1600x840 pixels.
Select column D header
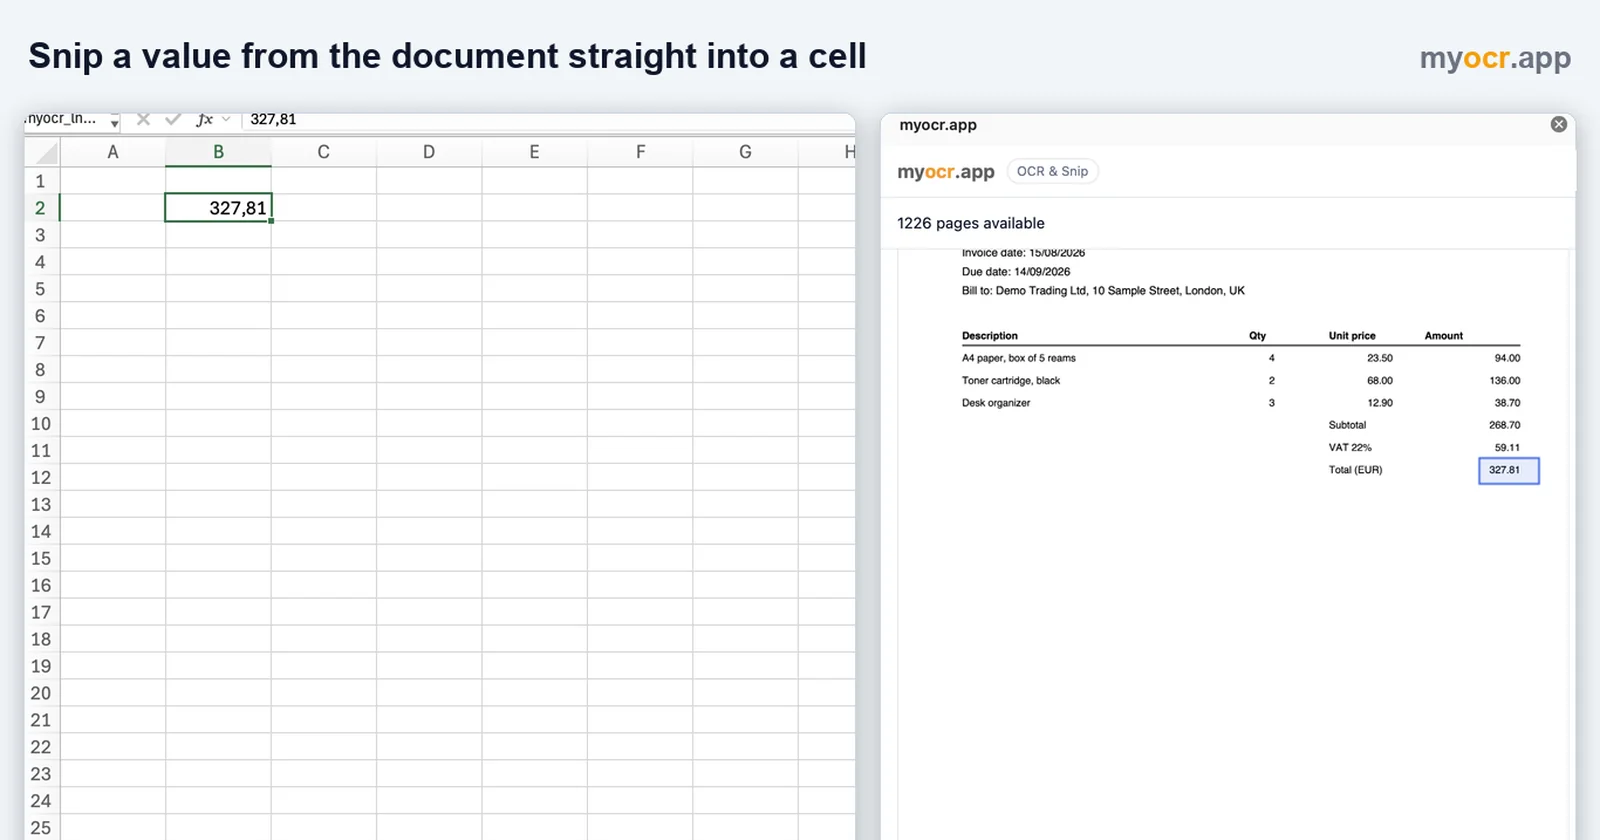pos(429,152)
